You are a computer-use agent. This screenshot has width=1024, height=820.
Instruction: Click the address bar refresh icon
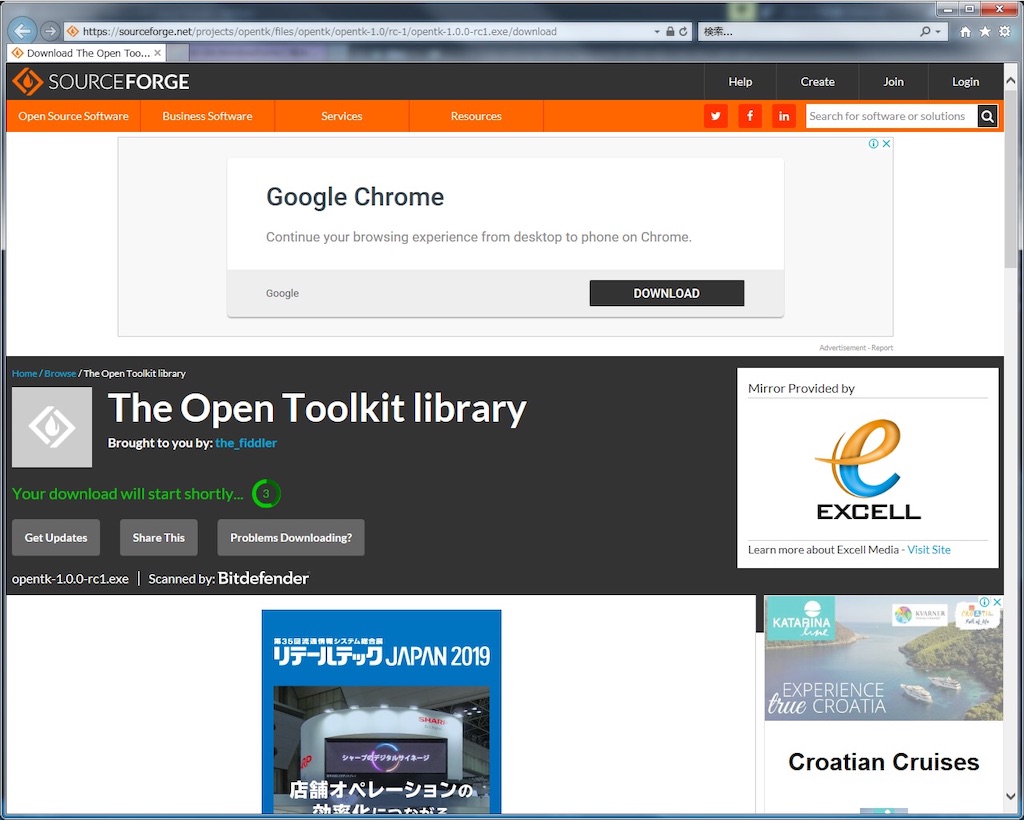[x=683, y=31]
